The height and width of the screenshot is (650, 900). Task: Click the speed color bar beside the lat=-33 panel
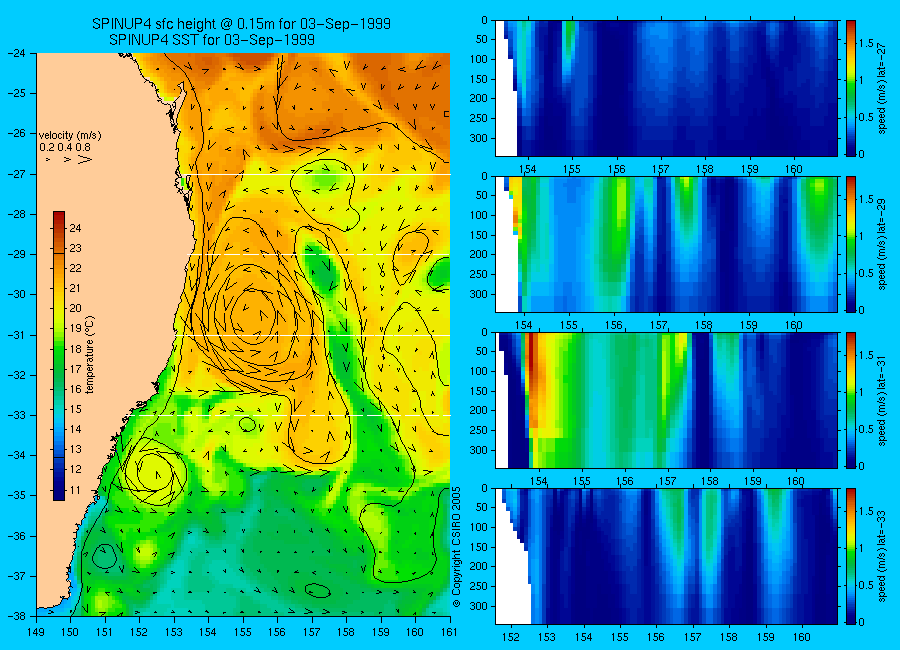click(x=851, y=556)
